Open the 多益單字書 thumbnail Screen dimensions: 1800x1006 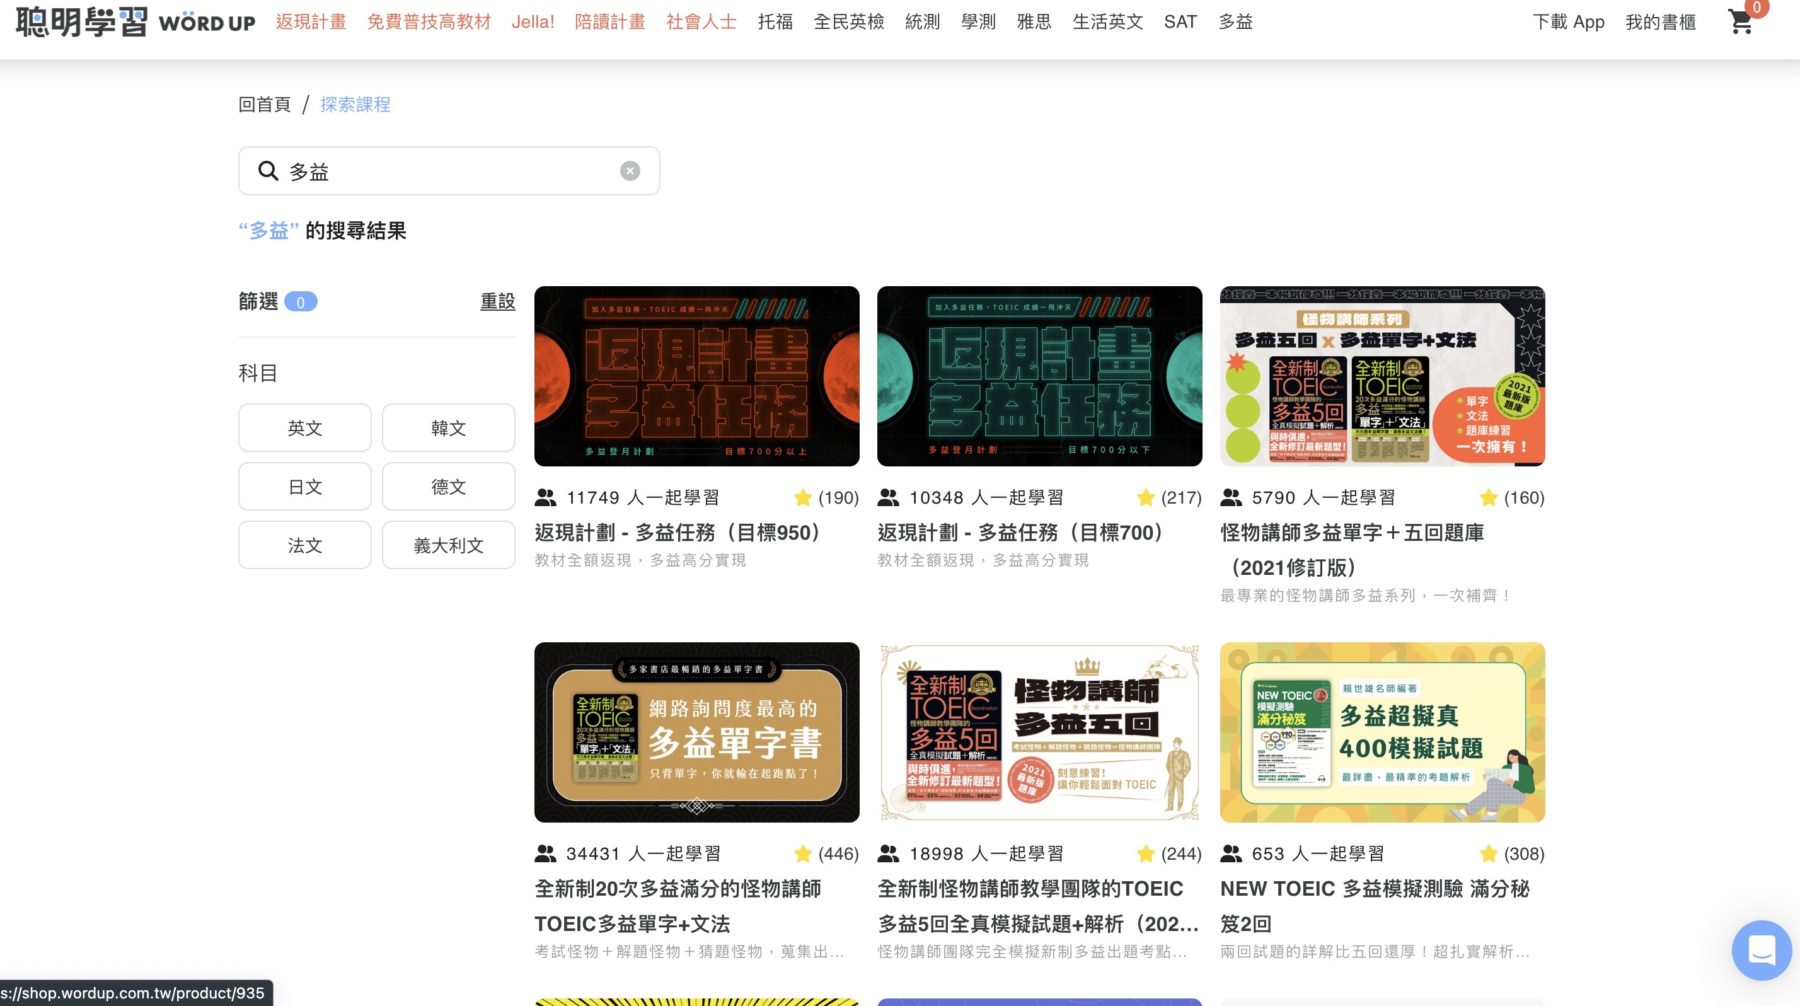[697, 732]
